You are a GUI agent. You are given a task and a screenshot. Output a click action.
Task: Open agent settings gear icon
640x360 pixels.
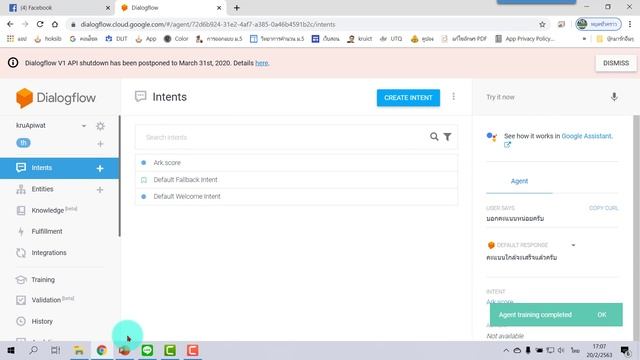point(100,126)
